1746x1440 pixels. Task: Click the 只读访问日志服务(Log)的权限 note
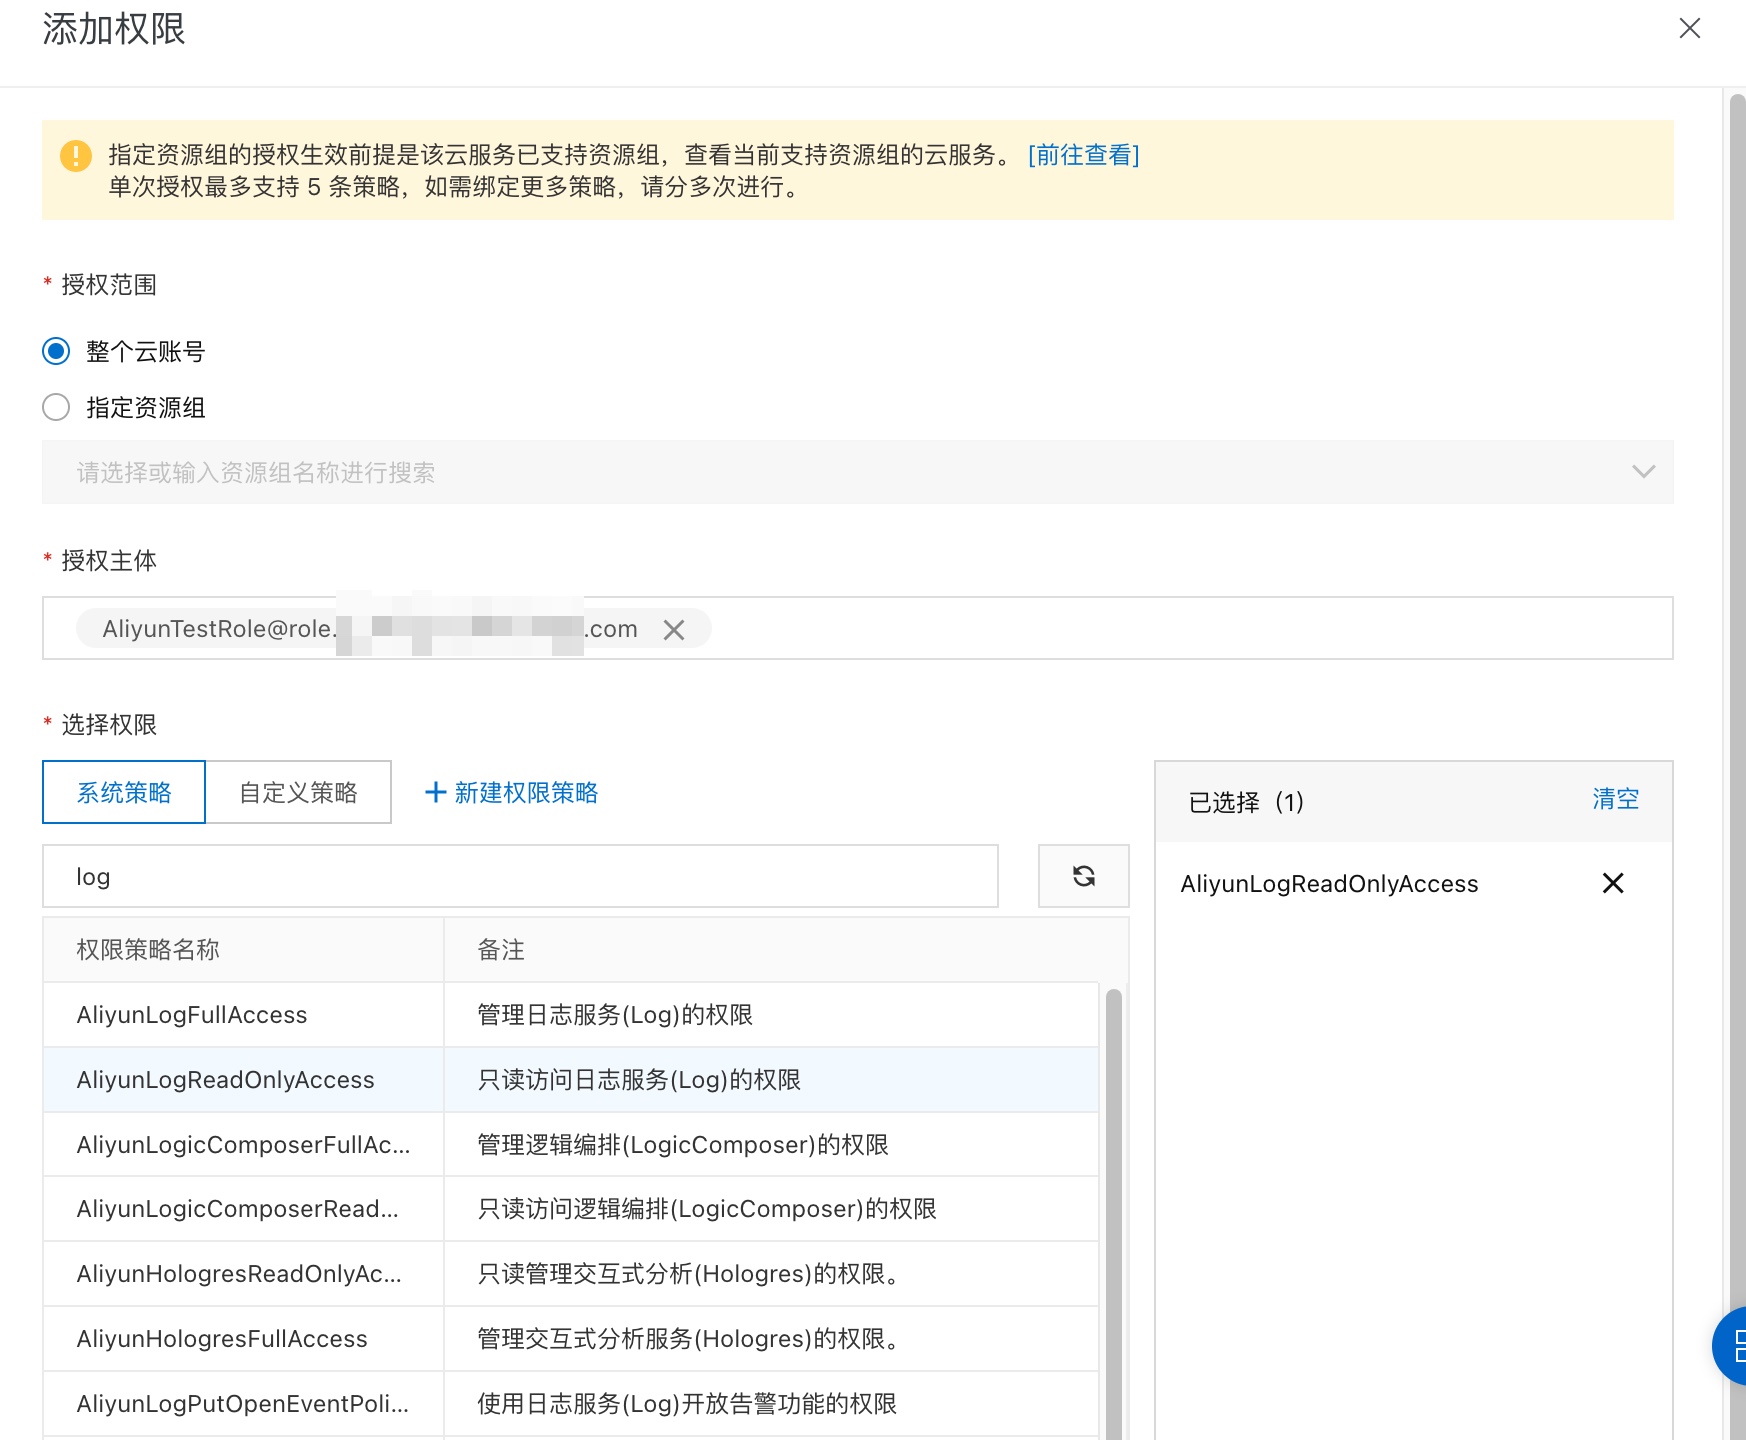[639, 1080]
